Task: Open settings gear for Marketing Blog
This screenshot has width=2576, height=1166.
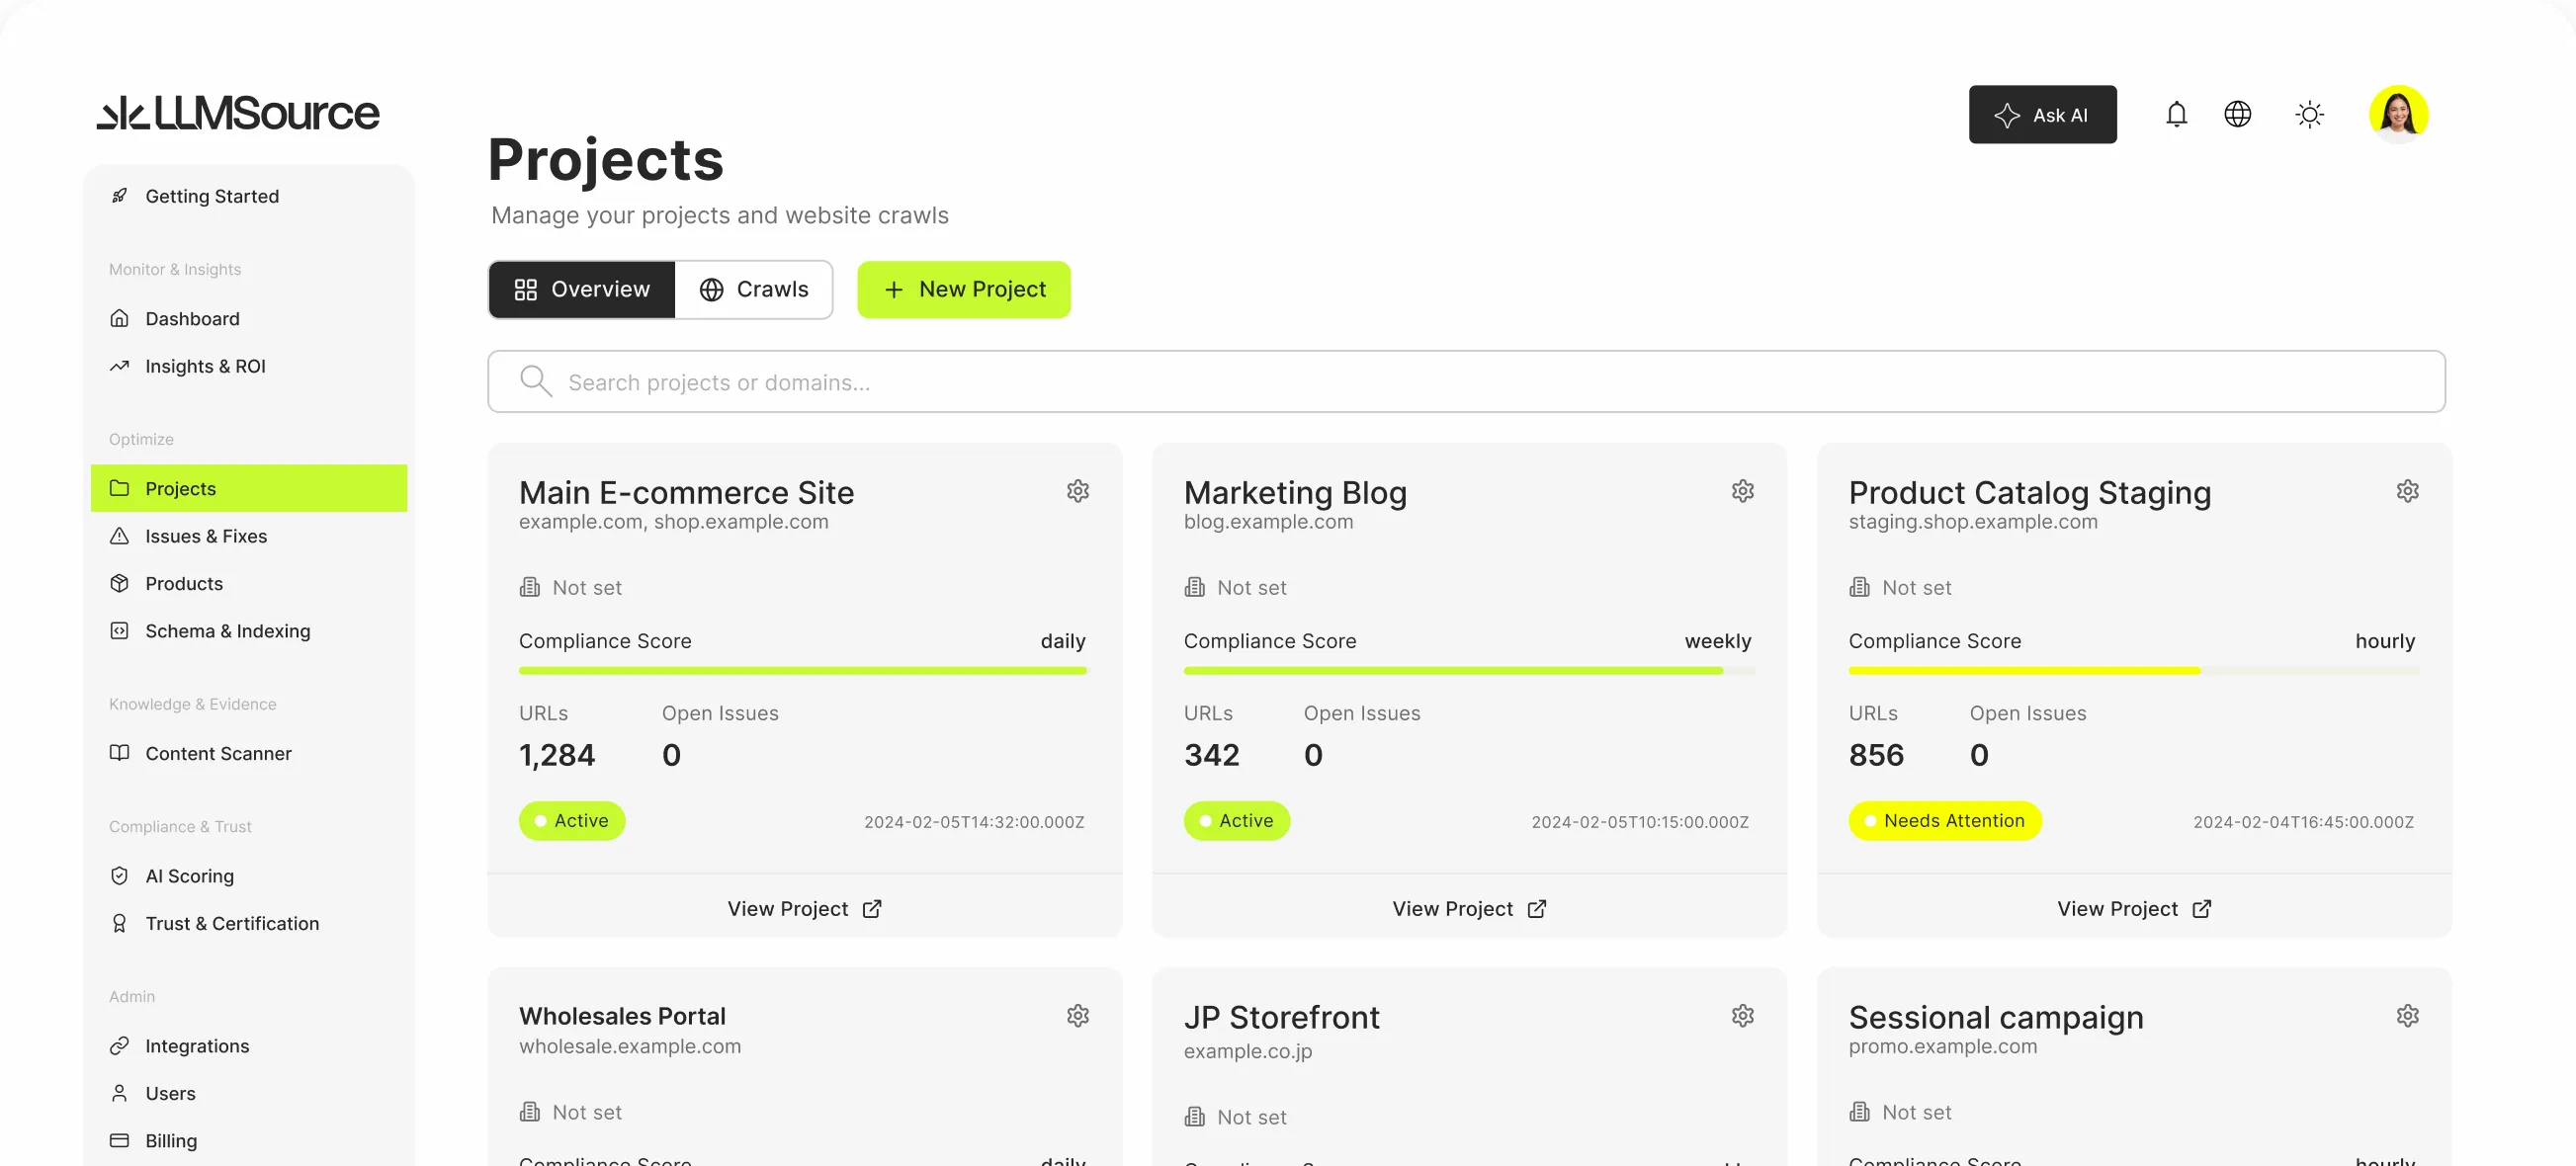Action: 1742,491
